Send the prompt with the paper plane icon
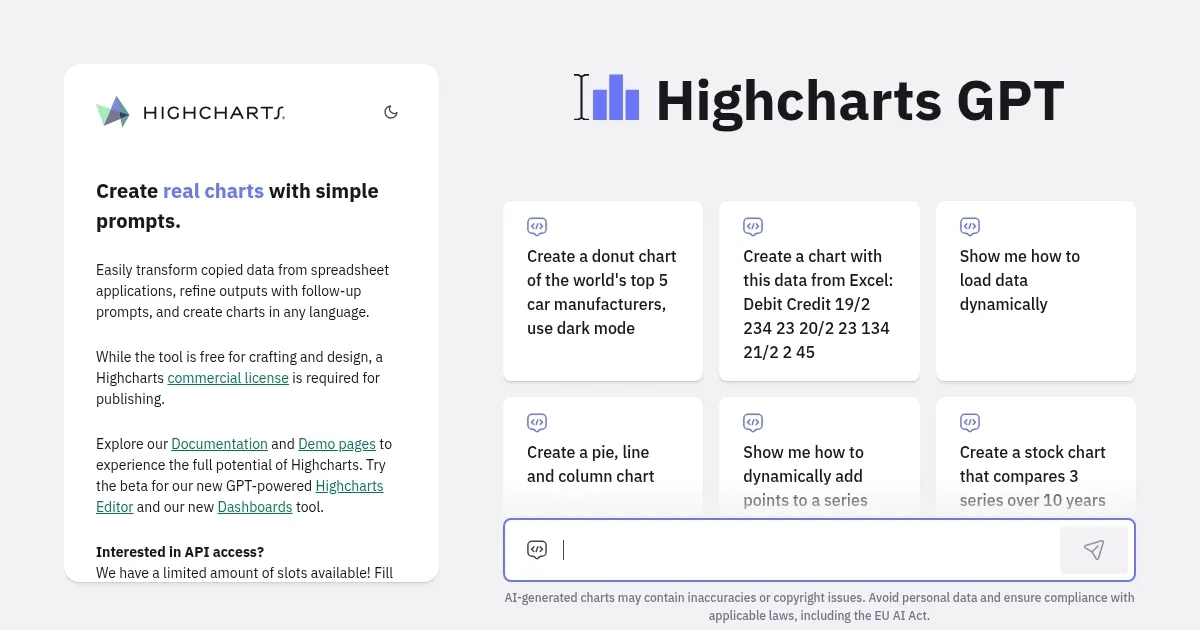 pyautogui.click(x=1094, y=549)
